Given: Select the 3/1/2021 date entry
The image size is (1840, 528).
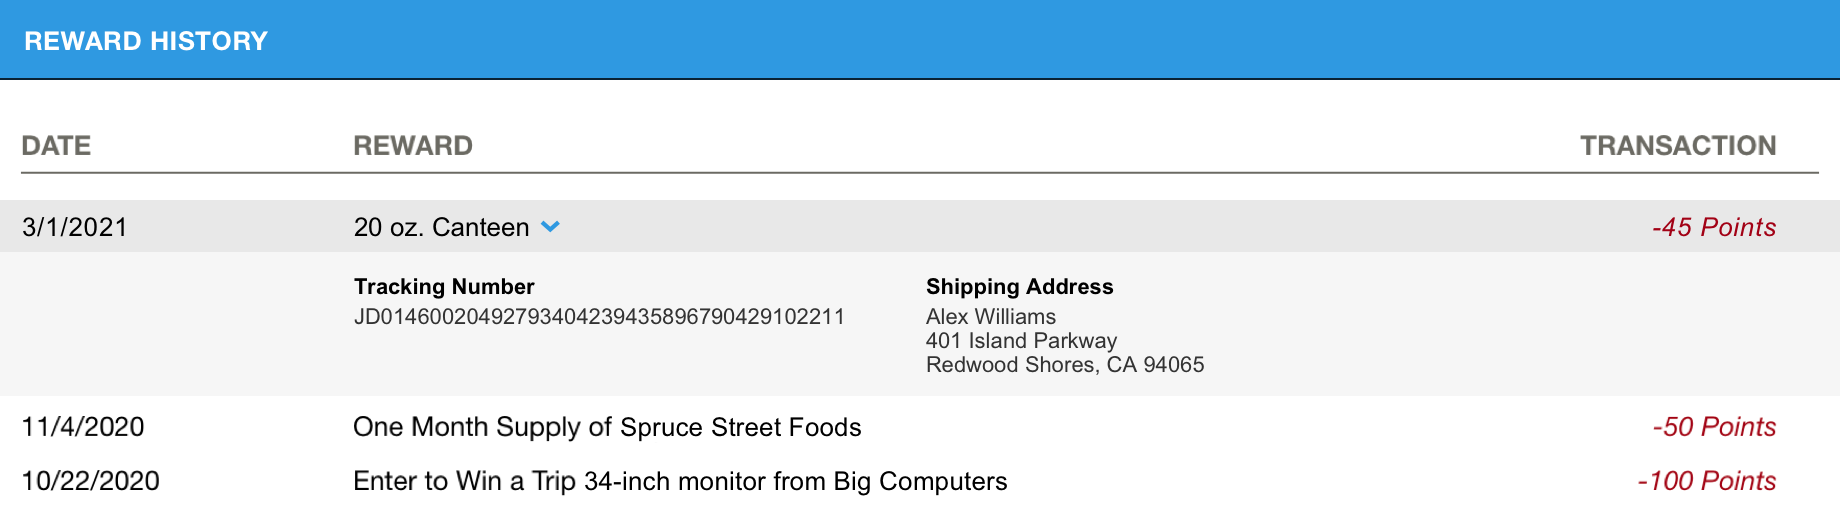Looking at the screenshot, I should [75, 227].
